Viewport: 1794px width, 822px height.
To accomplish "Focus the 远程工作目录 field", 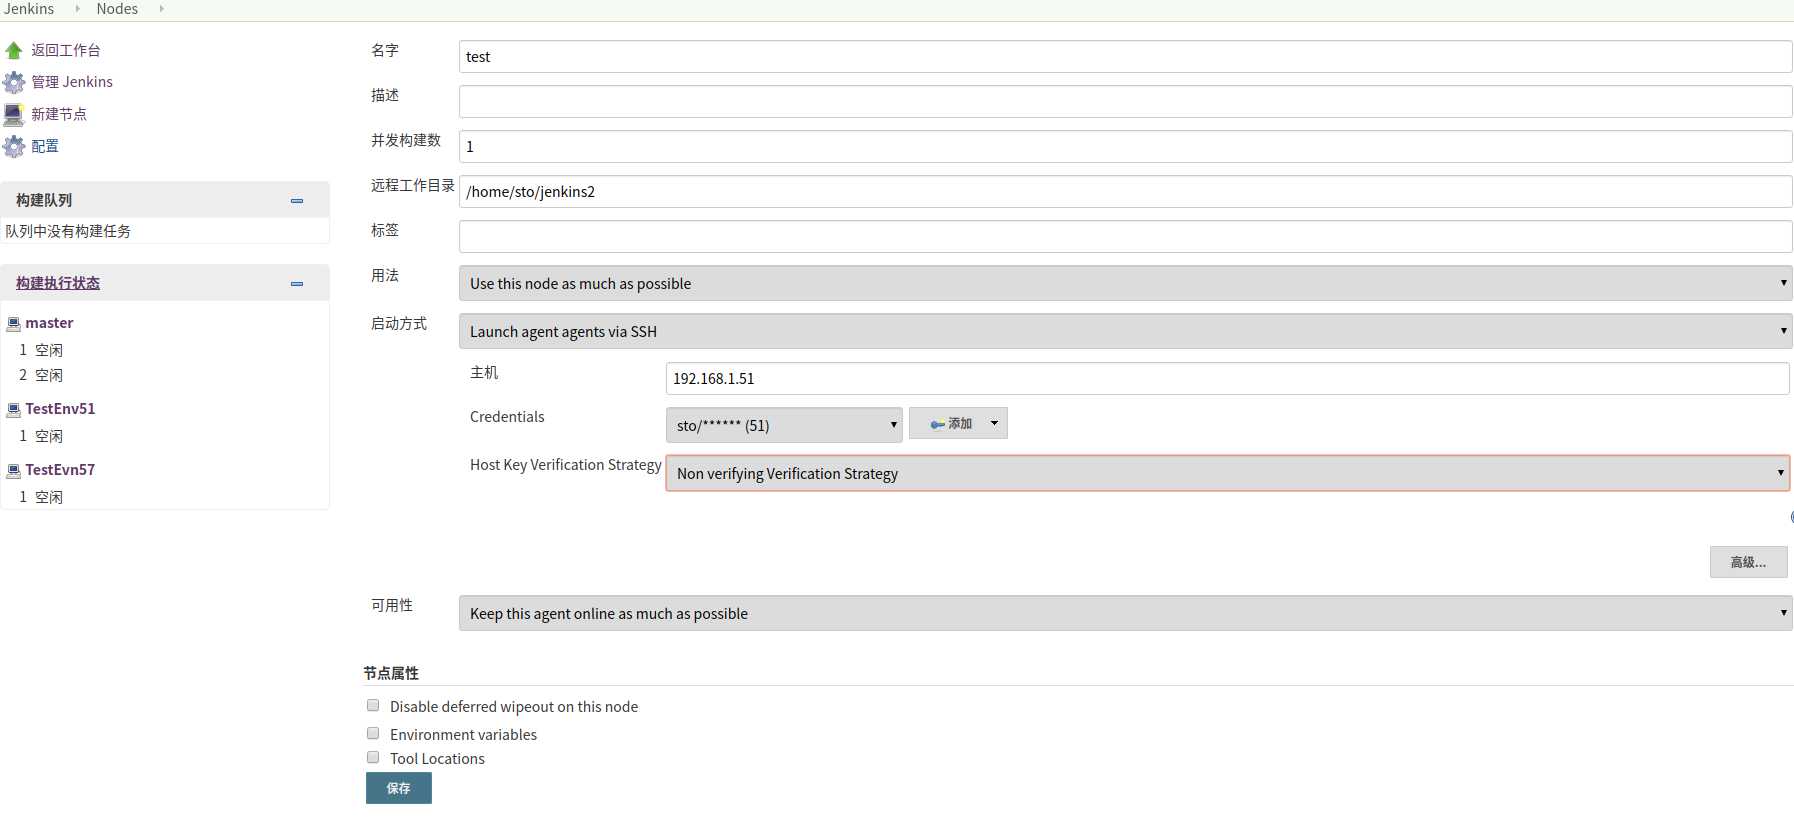I will click(x=1125, y=192).
